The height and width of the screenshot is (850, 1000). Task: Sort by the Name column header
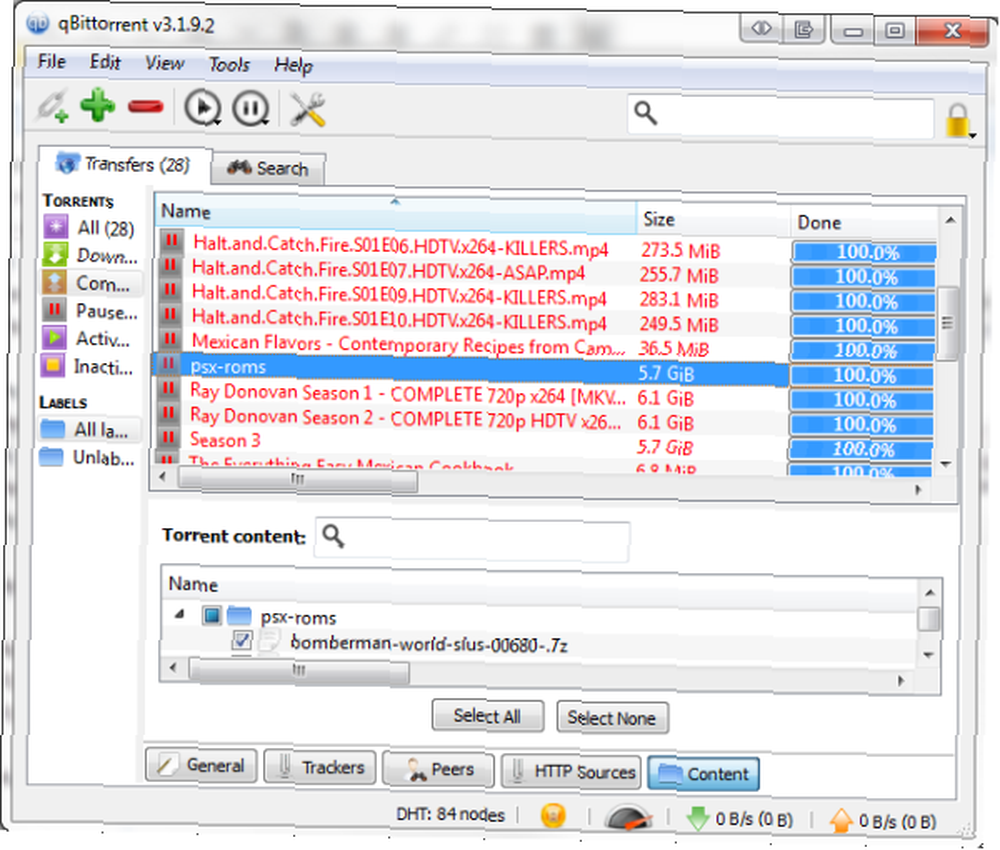pos(395,214)
